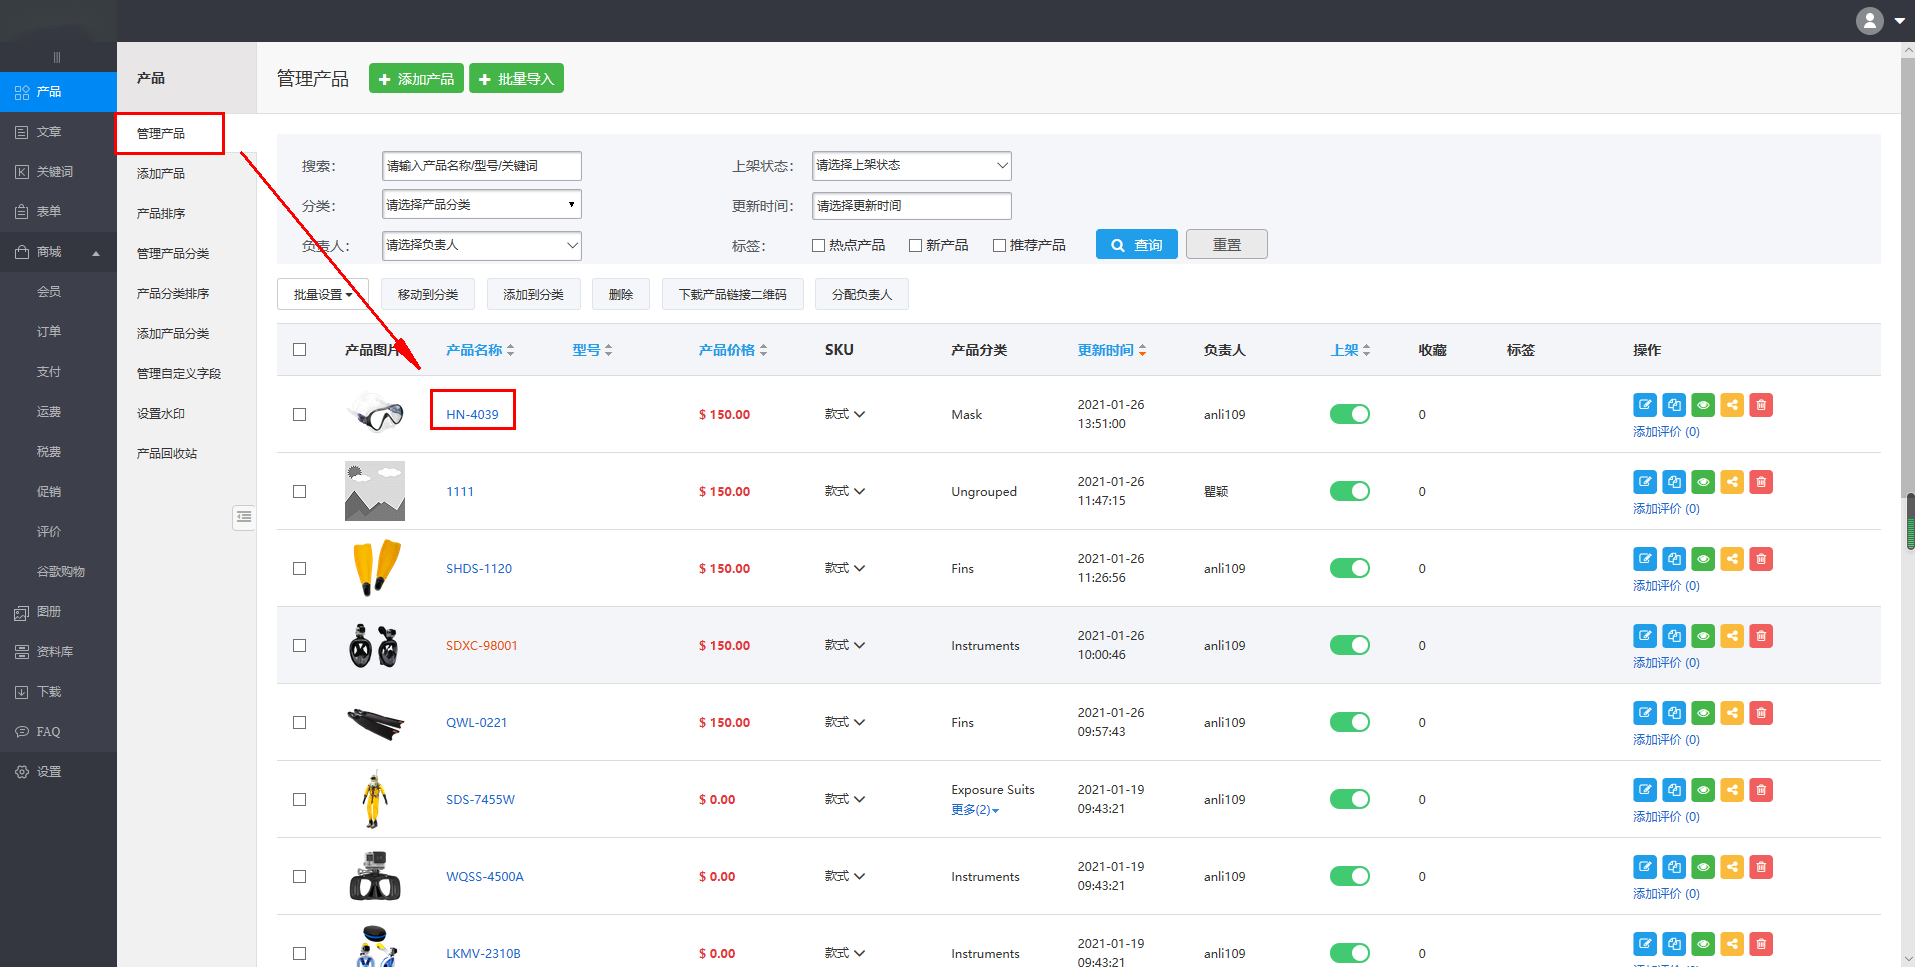This screenshot has height=967, width=1915.
Task: Click the blue 查询 search button
Action: [1136, 245]
